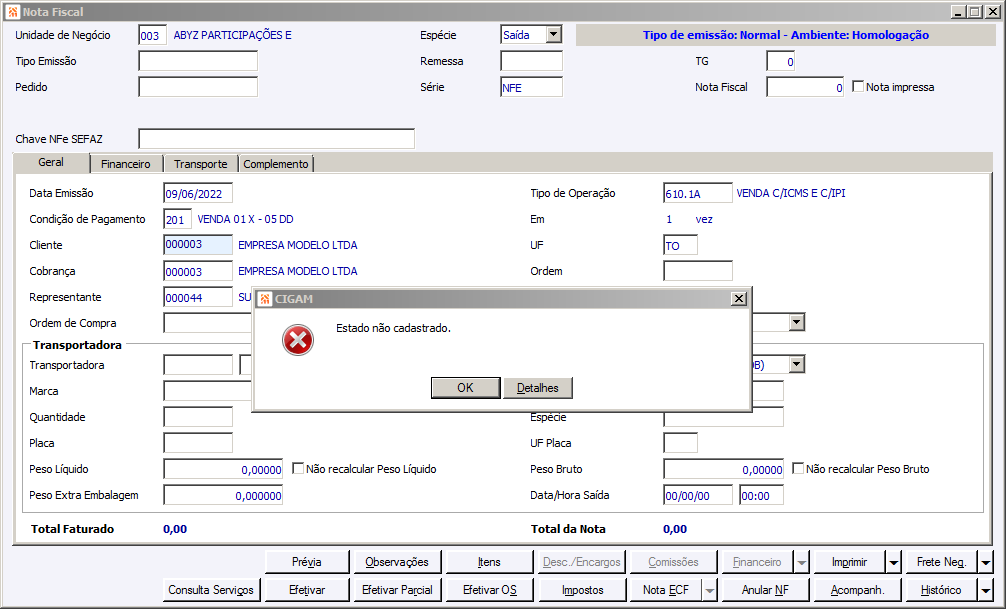This screenshot has width=1006, height=609.
Task: Click the Data Emissão field
Action: click(198, 193)
